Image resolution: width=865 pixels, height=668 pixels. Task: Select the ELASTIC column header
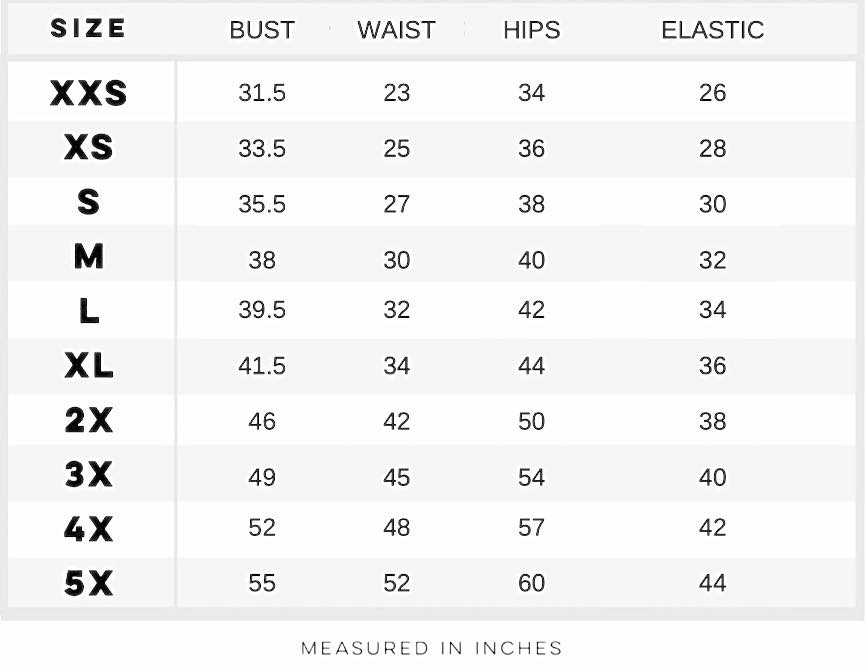712,30
